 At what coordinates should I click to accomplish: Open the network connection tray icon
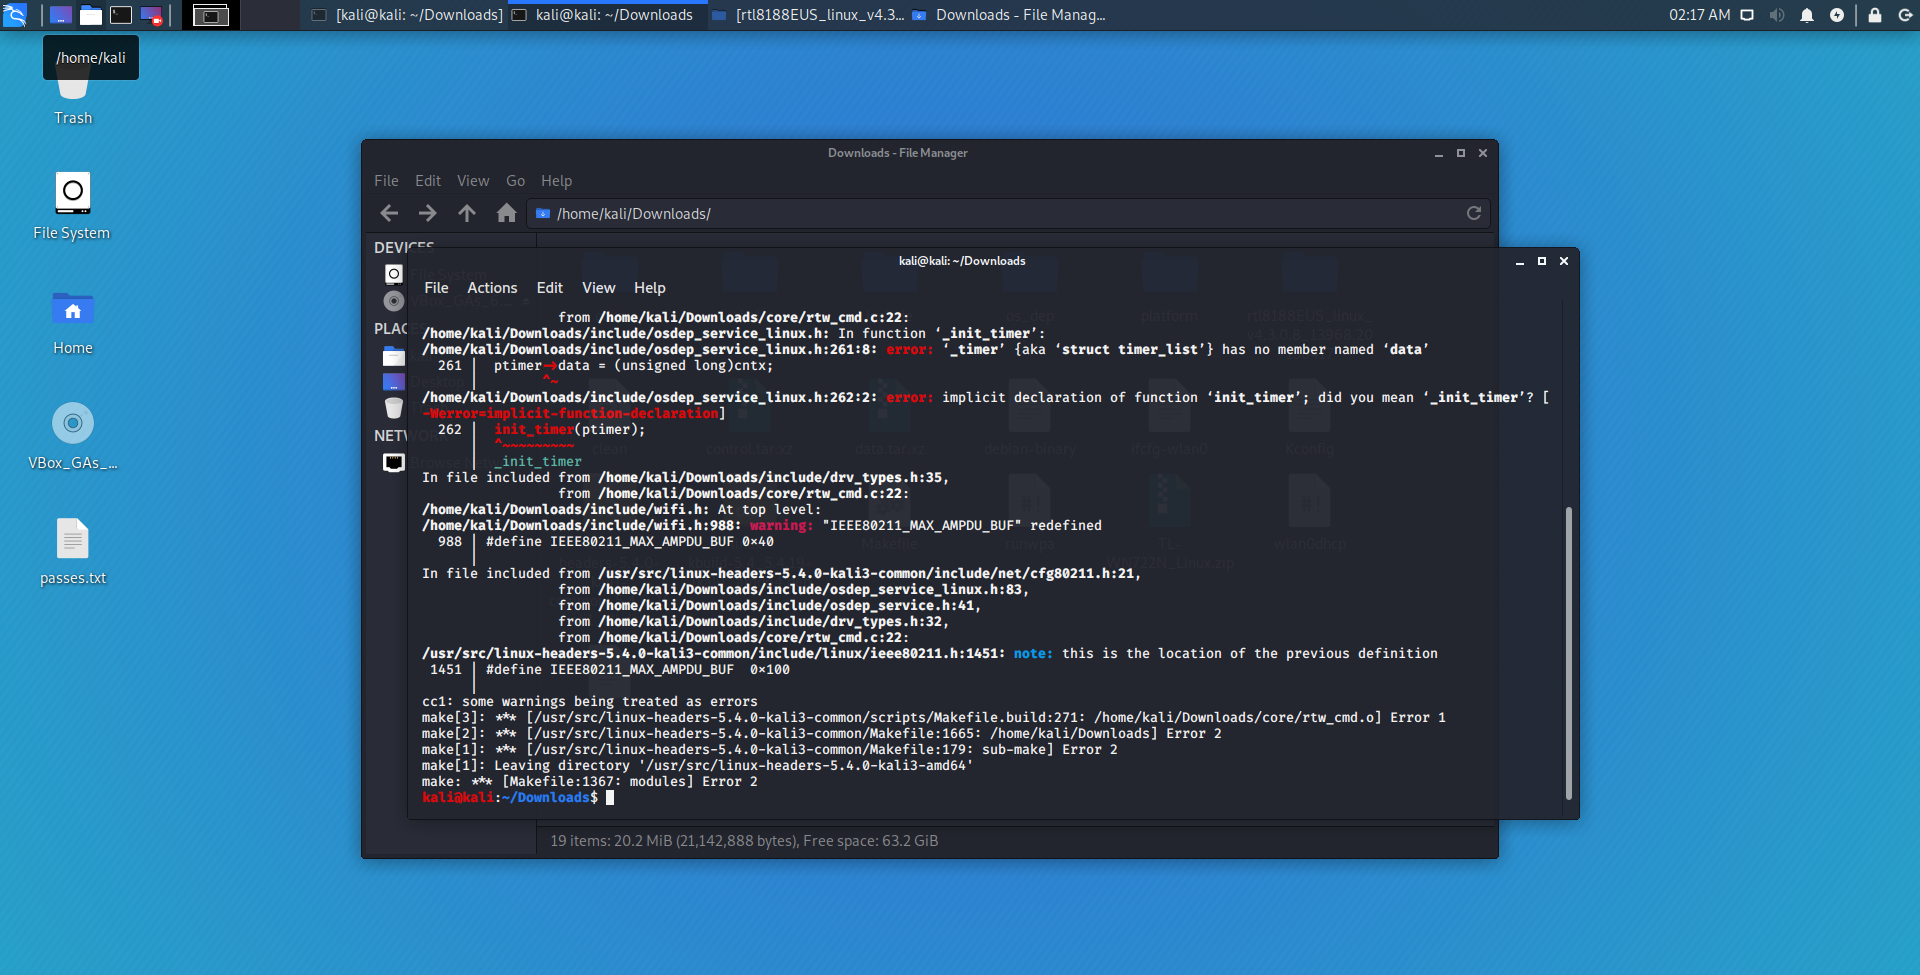[1747, 15]
